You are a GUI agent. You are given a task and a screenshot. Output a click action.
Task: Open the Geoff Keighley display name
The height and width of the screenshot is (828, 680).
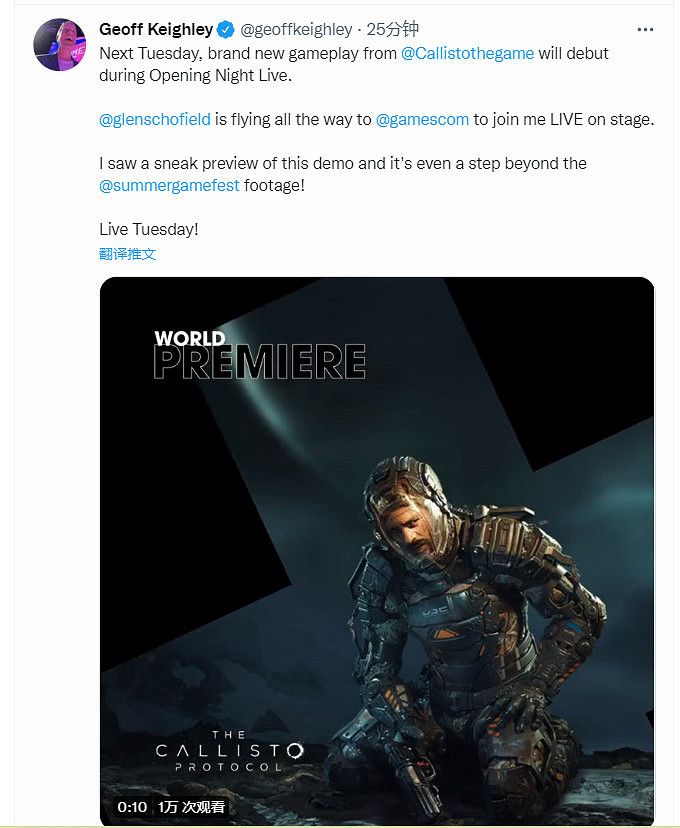156,30
